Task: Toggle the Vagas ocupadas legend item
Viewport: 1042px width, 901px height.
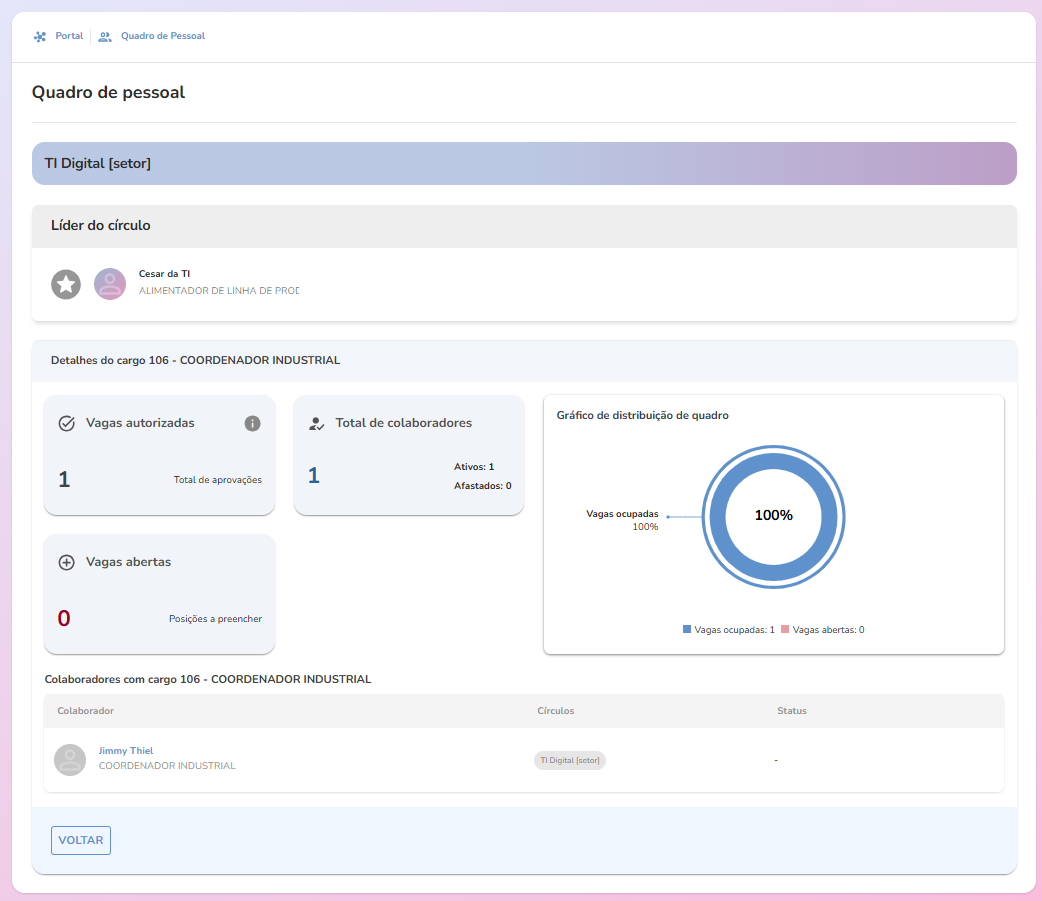Action: coord(728,630)
